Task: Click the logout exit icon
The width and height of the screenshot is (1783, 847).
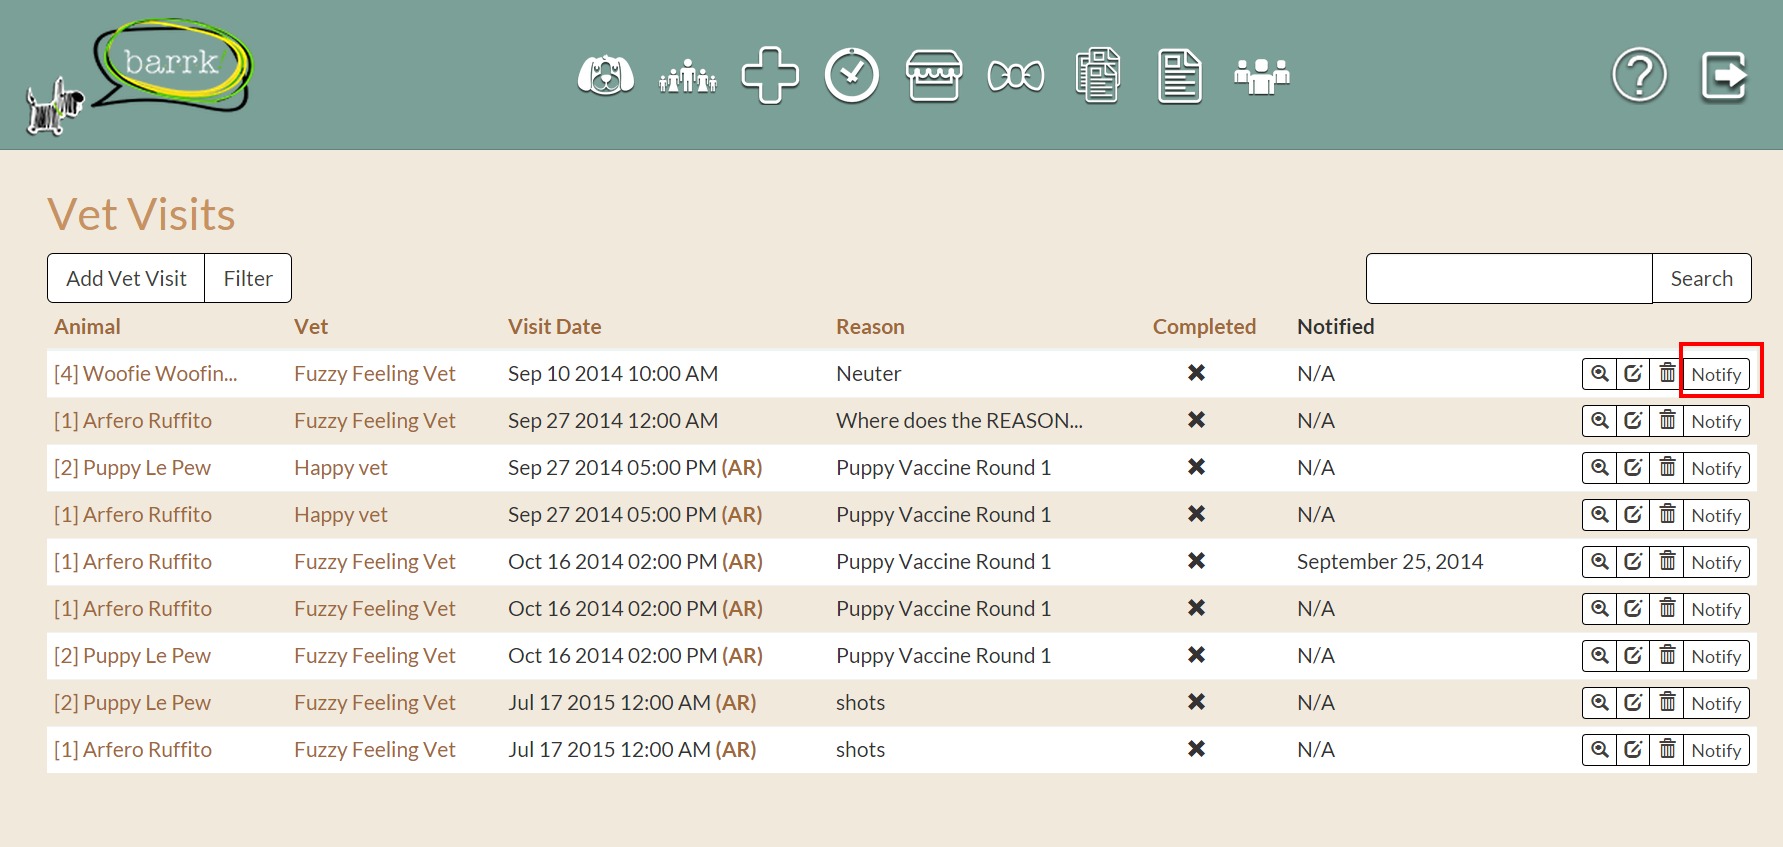Action: tap(1724, 76)
